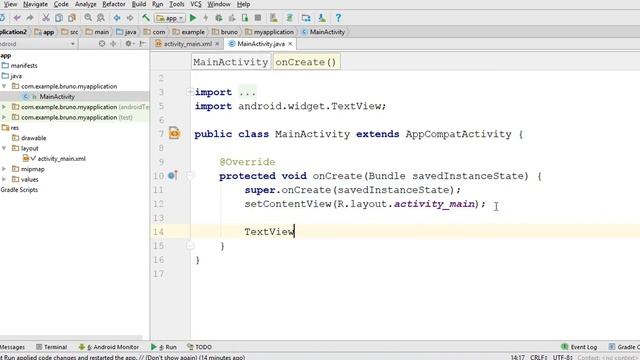Open the SDK Manager icon
Screen dimensions: 640x360
322,18
